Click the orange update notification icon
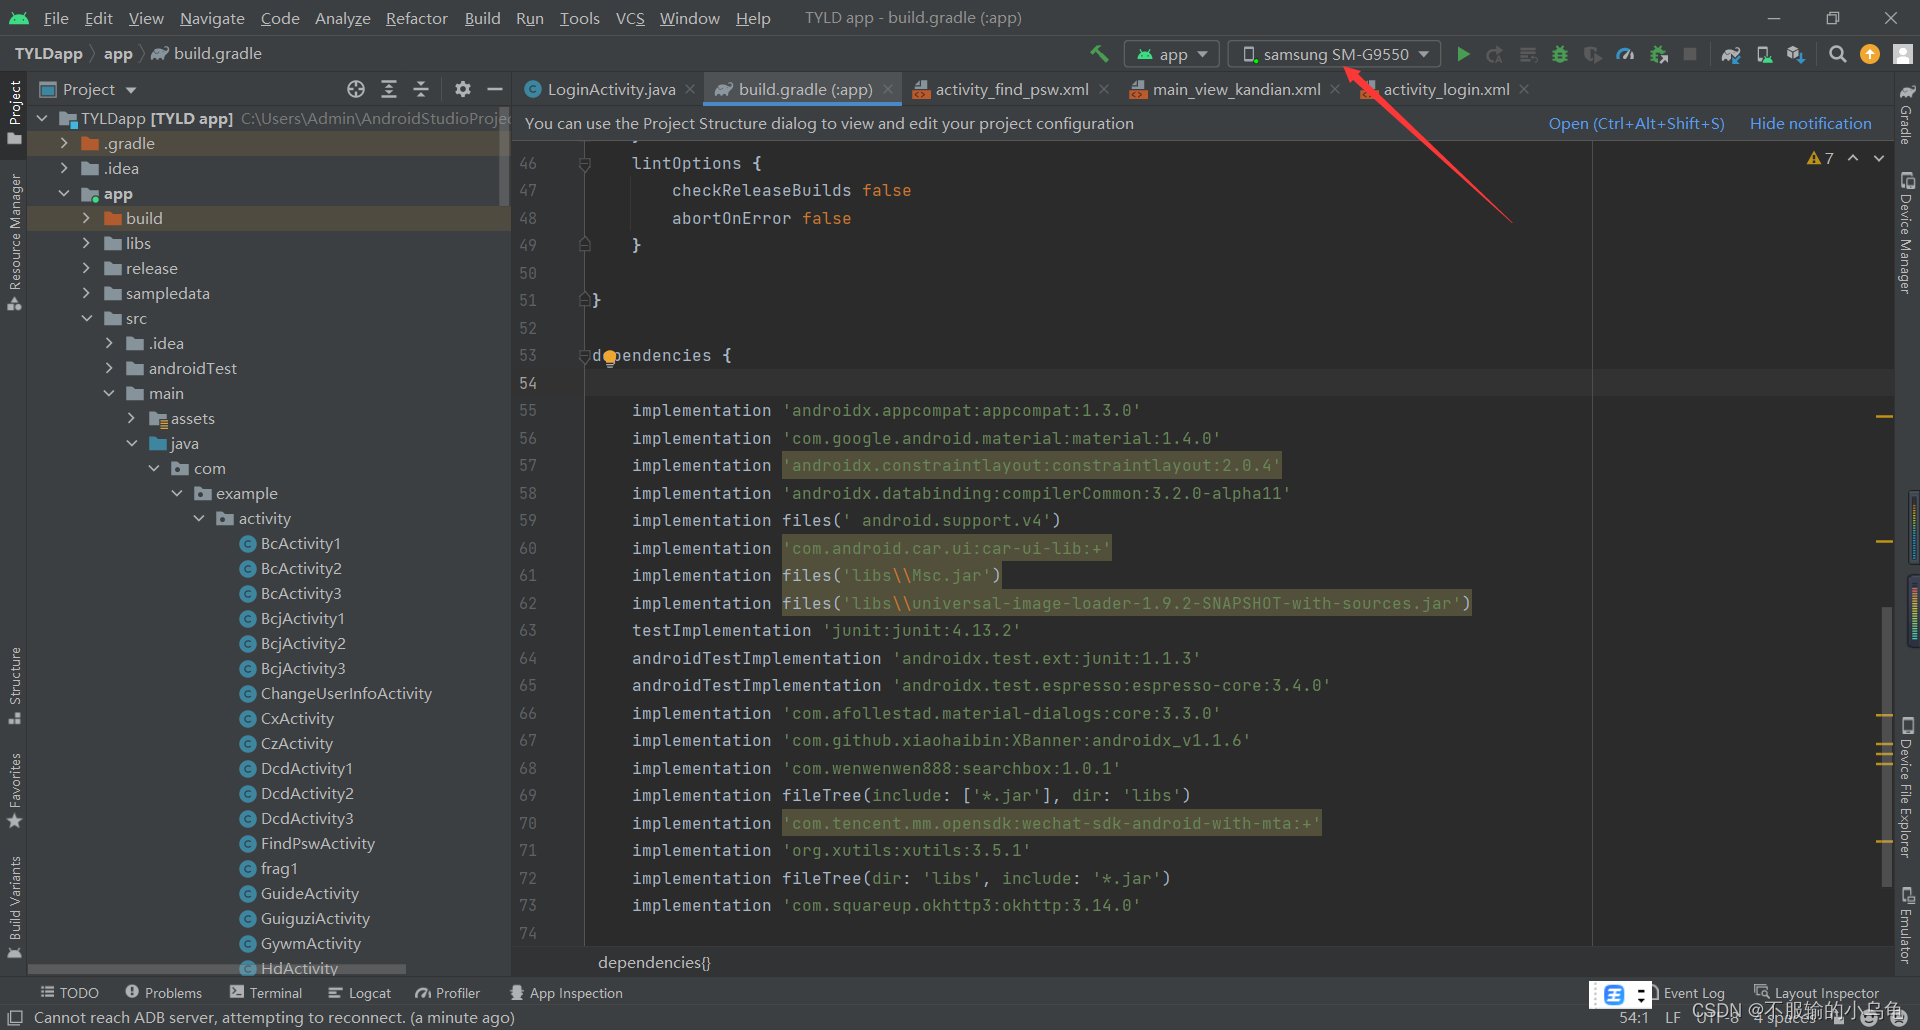The width and height of the screenshot is (1920, 1030). click(x=1870, y=54)
